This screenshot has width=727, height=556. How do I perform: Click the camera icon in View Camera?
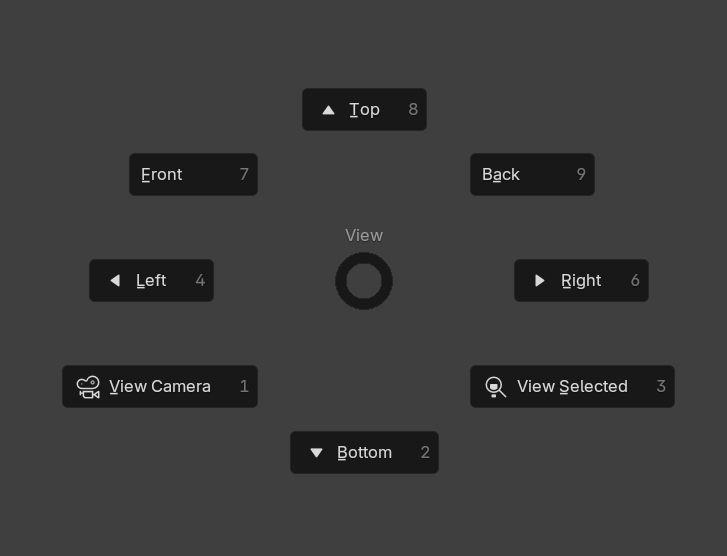[88, 387]
